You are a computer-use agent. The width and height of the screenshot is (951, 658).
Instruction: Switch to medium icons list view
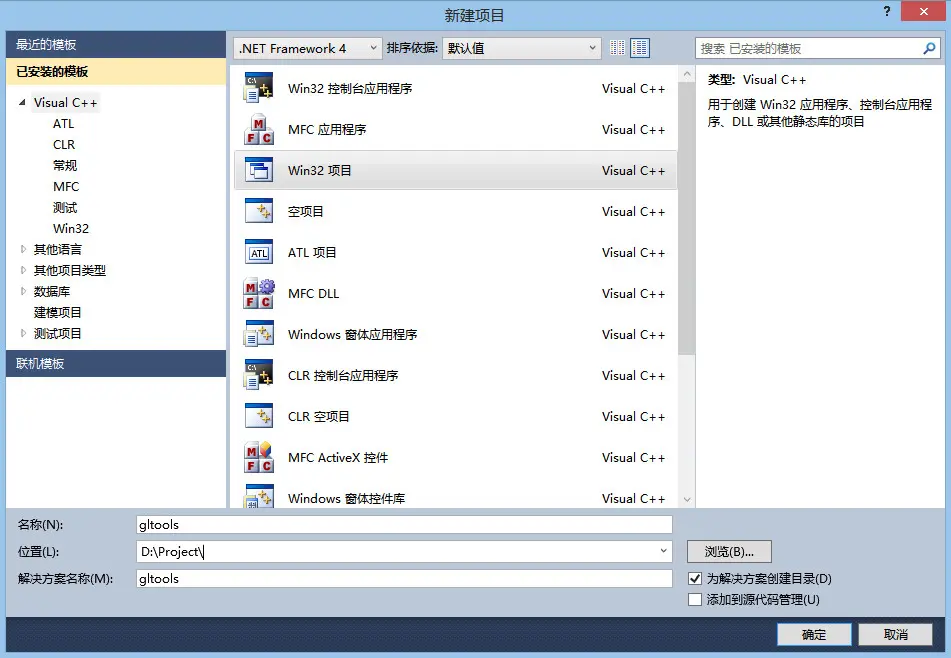pos(640,48)
